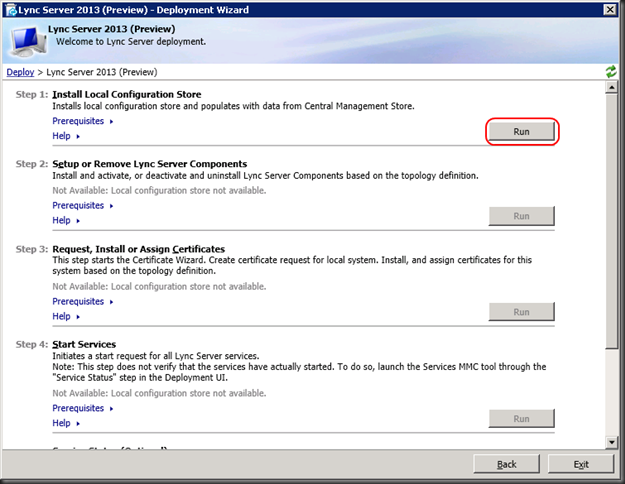Click the scrollbar down arrow
625x484 pixels.
click(x=611, y=442)
